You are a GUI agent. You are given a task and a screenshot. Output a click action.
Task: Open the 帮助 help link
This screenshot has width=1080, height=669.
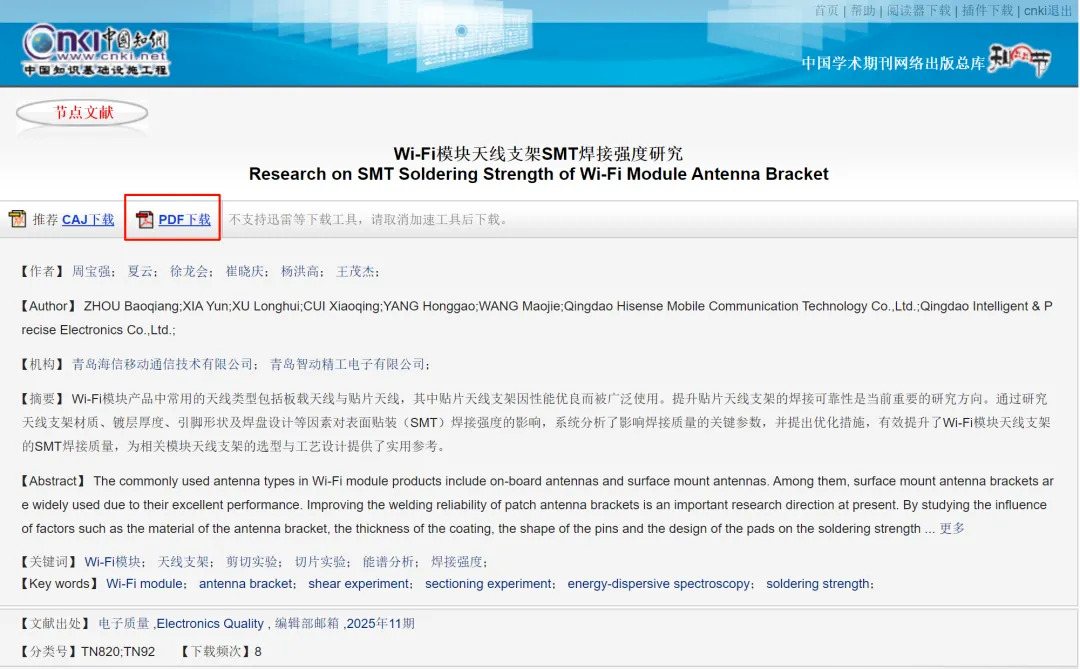pos(862,10)
